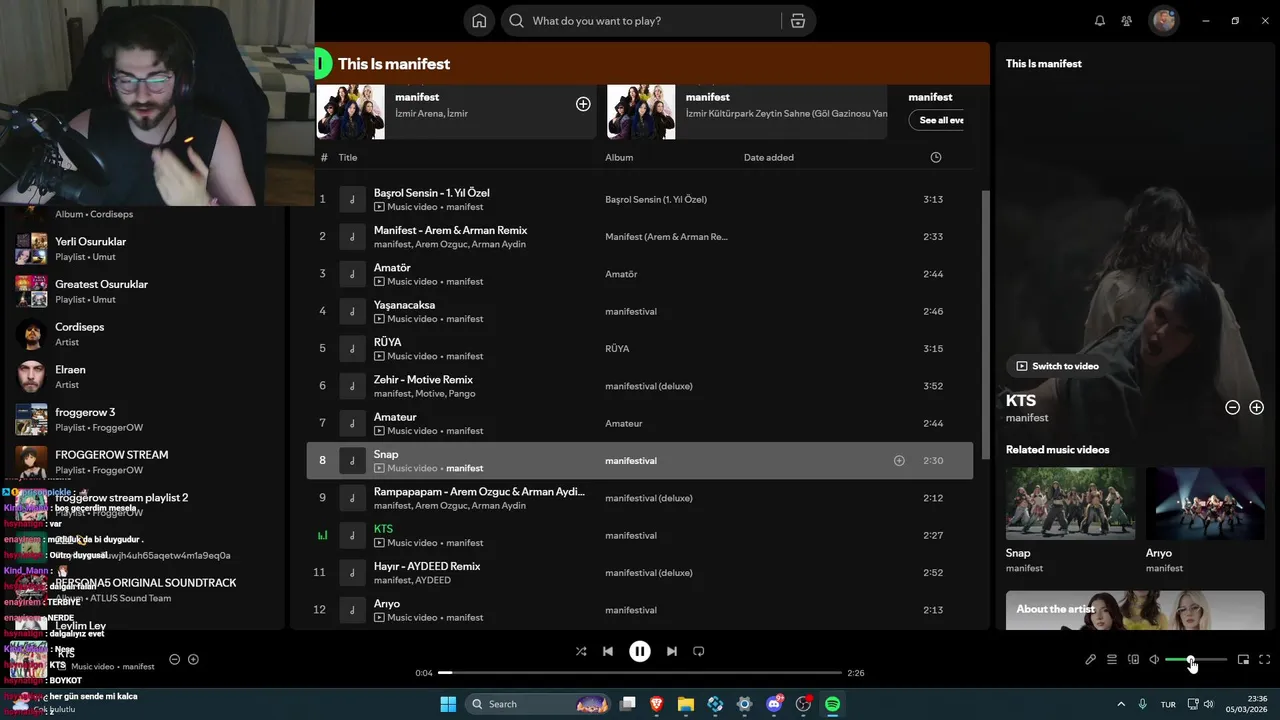Open the notifications bell

[1100, 21]
